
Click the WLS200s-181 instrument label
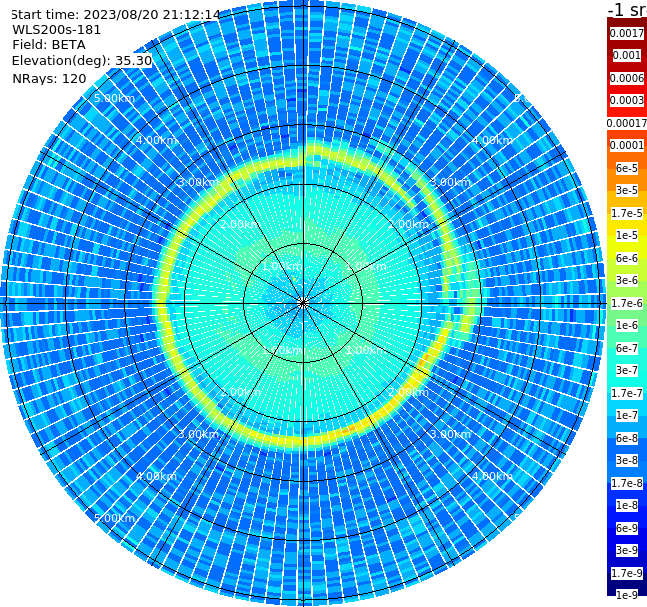click(57, 30)
